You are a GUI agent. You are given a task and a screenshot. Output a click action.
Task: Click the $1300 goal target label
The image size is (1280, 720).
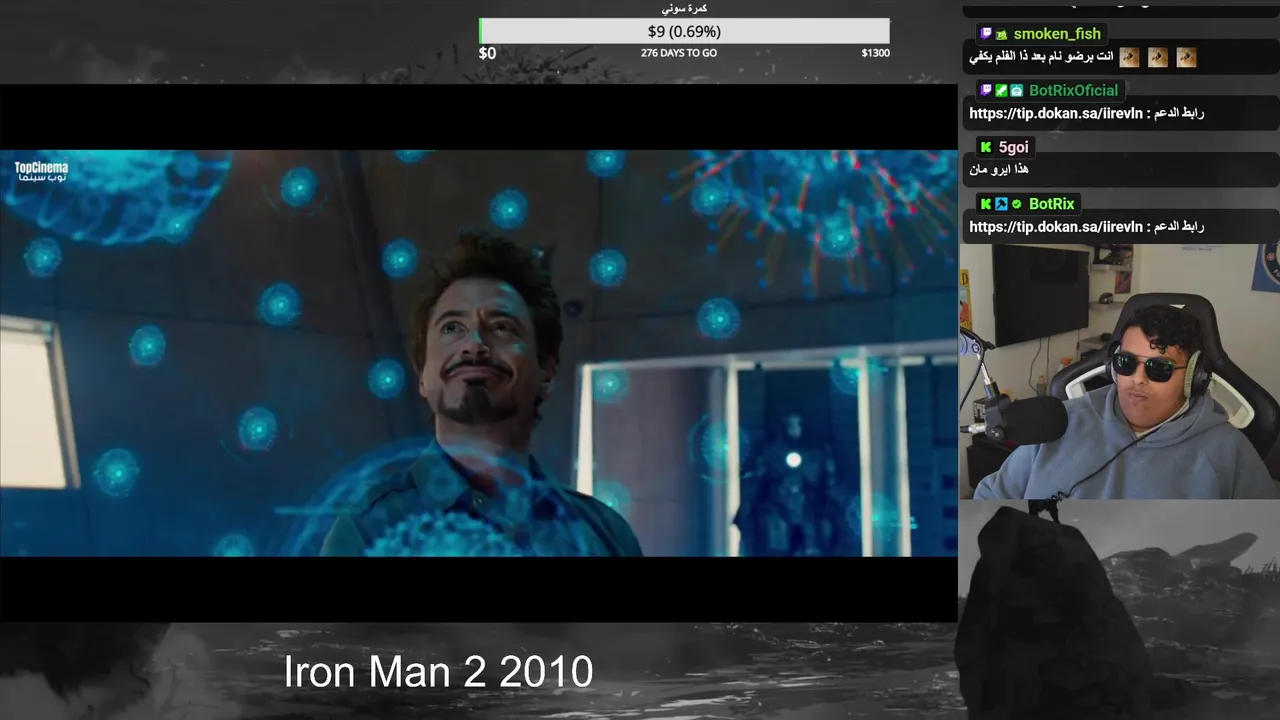click(x=875, y=53)
